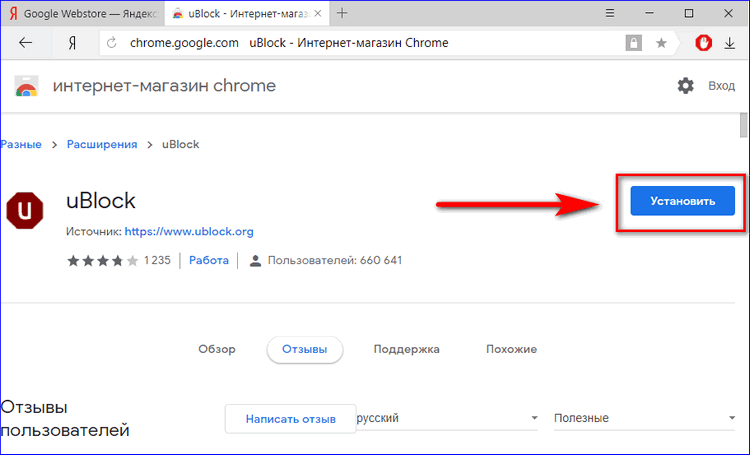Click the star rating of uBlock
Screen dimensions: 750x455
point(102,261)
